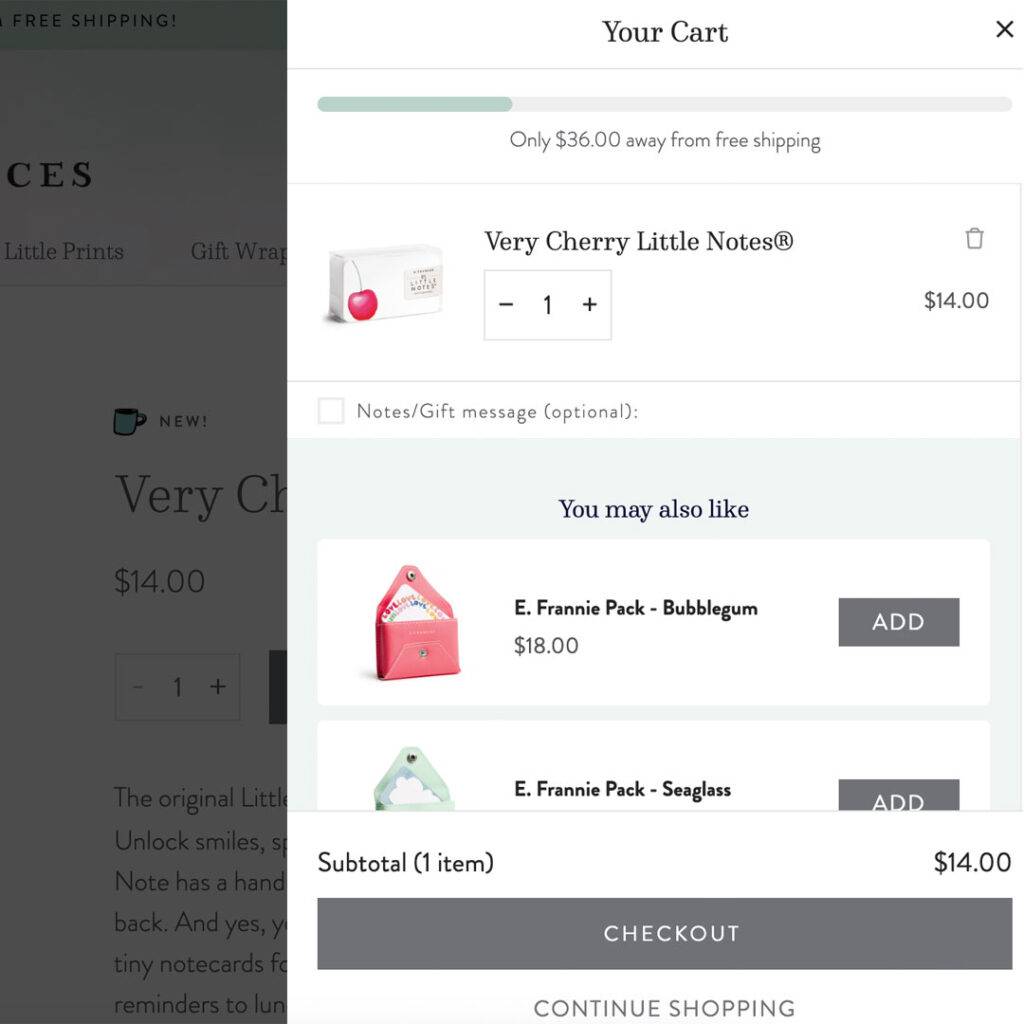The height and width of the screenshot is (1024, 1024).
Task: Increase cart item quantity with plus
Action: pos(590,304)
